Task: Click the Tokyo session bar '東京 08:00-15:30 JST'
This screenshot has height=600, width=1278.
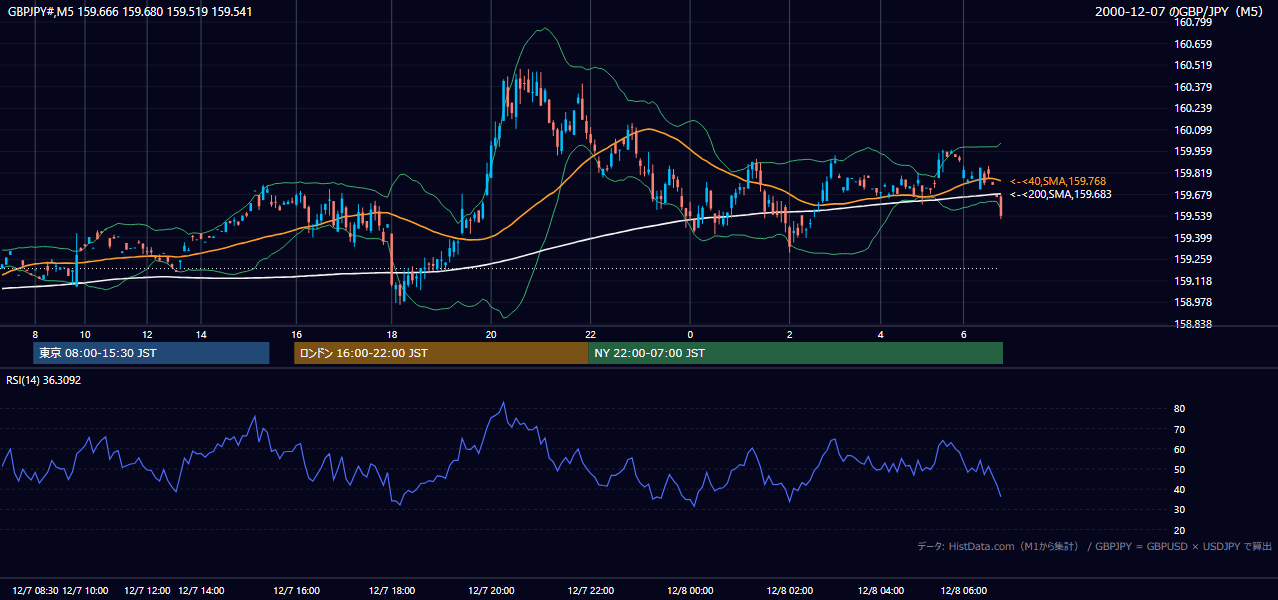Action: coord(151,353)
